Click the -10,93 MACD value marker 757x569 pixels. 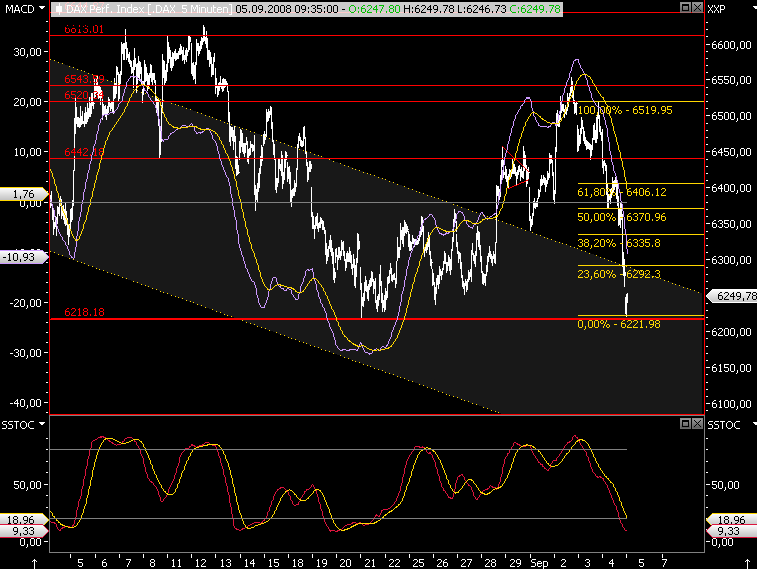24,257
